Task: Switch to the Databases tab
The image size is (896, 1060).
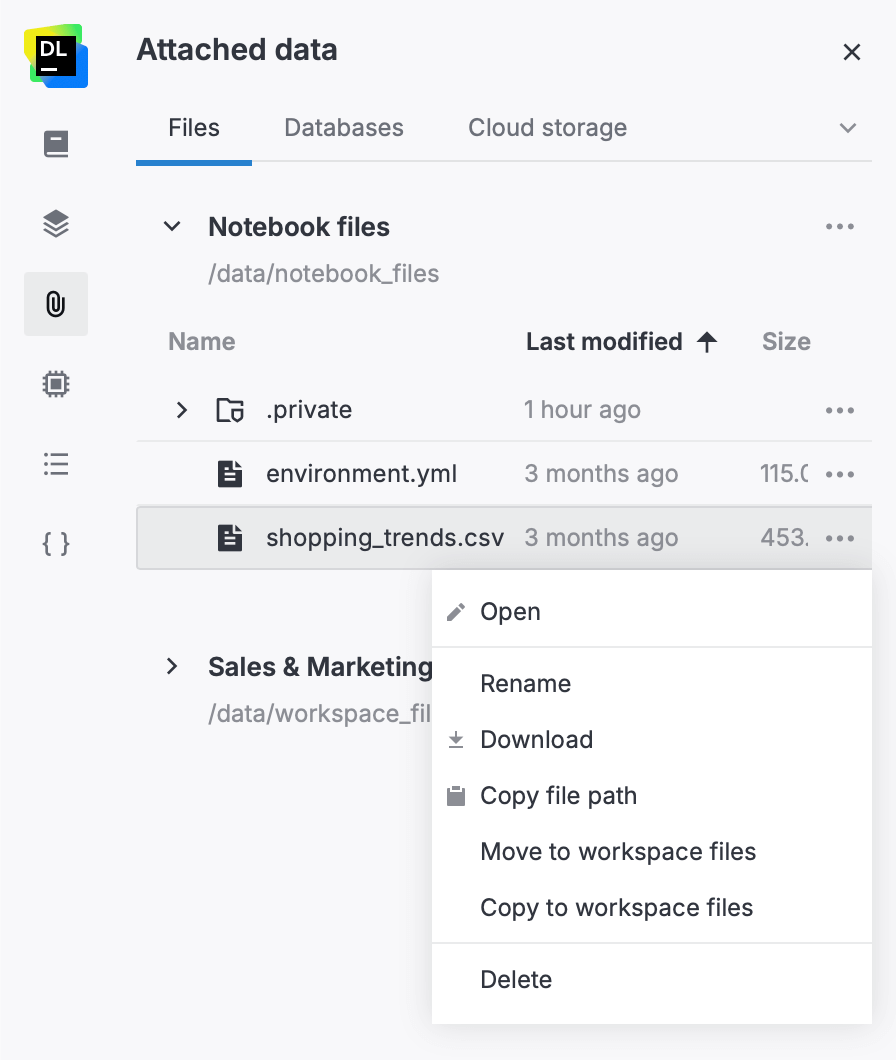Action: [x=343, y=128]
